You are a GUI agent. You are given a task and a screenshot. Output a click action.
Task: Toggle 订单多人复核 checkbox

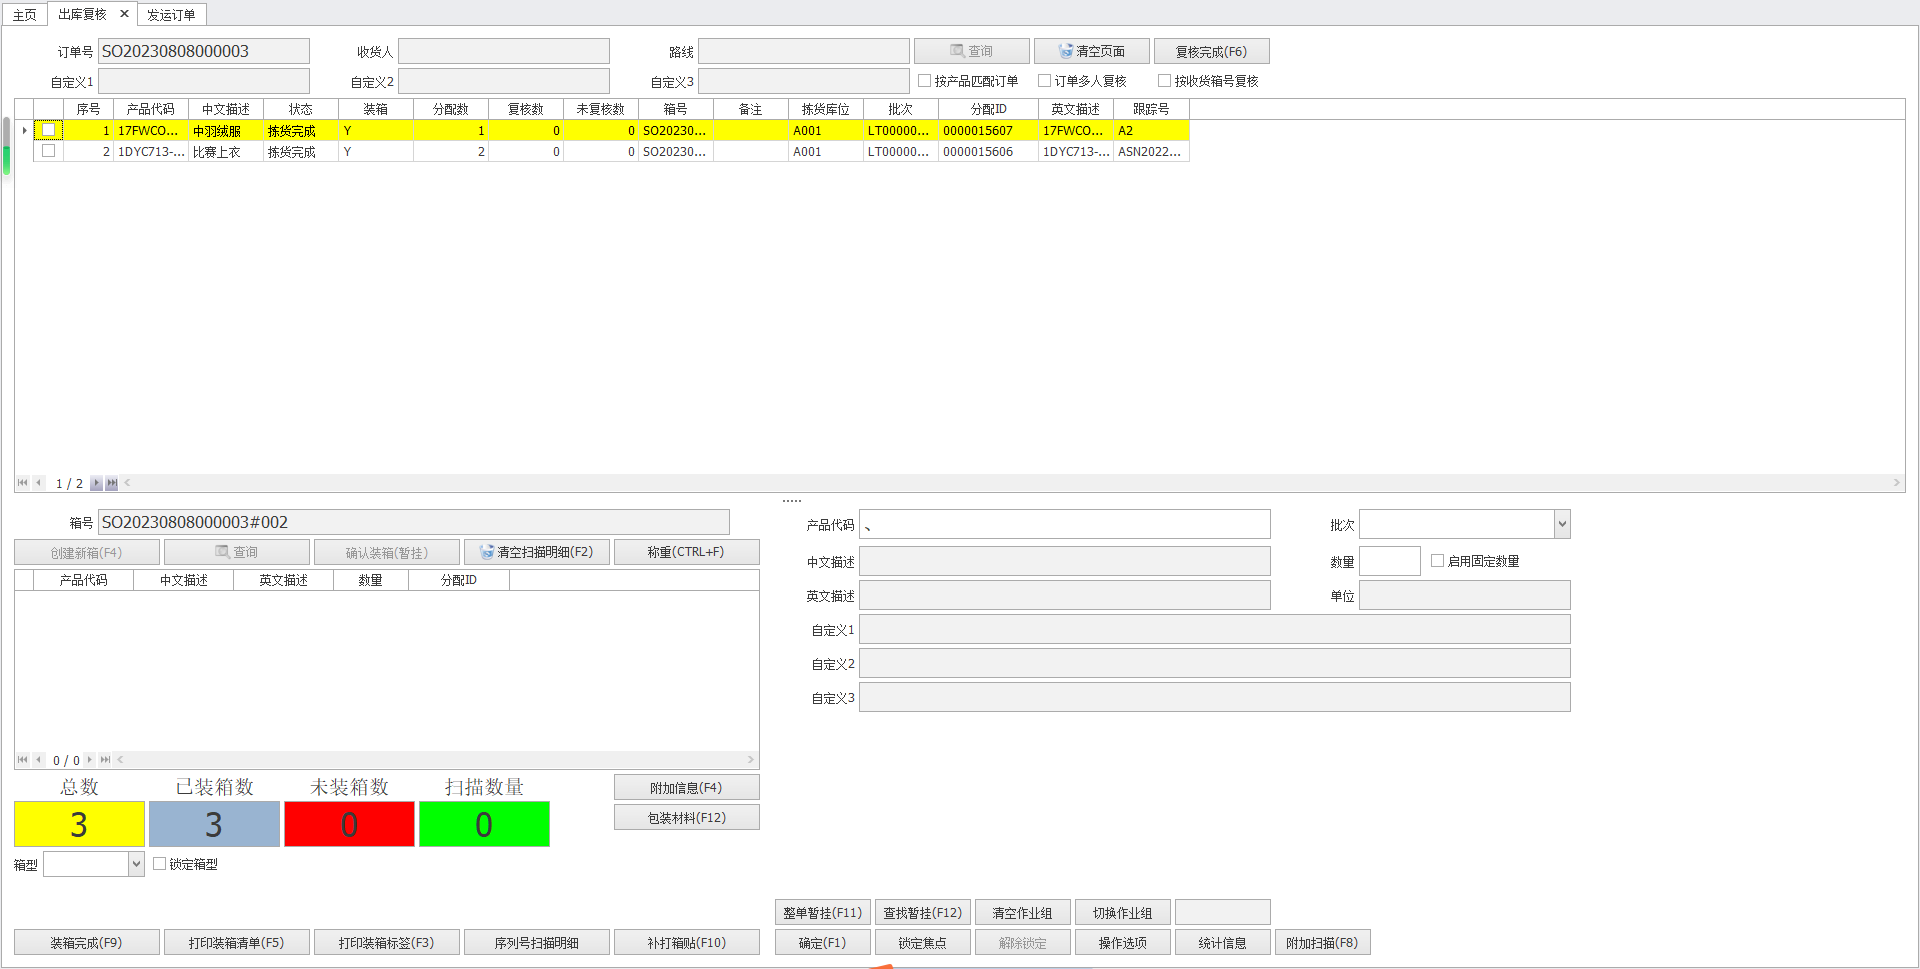coord(1044,81)
